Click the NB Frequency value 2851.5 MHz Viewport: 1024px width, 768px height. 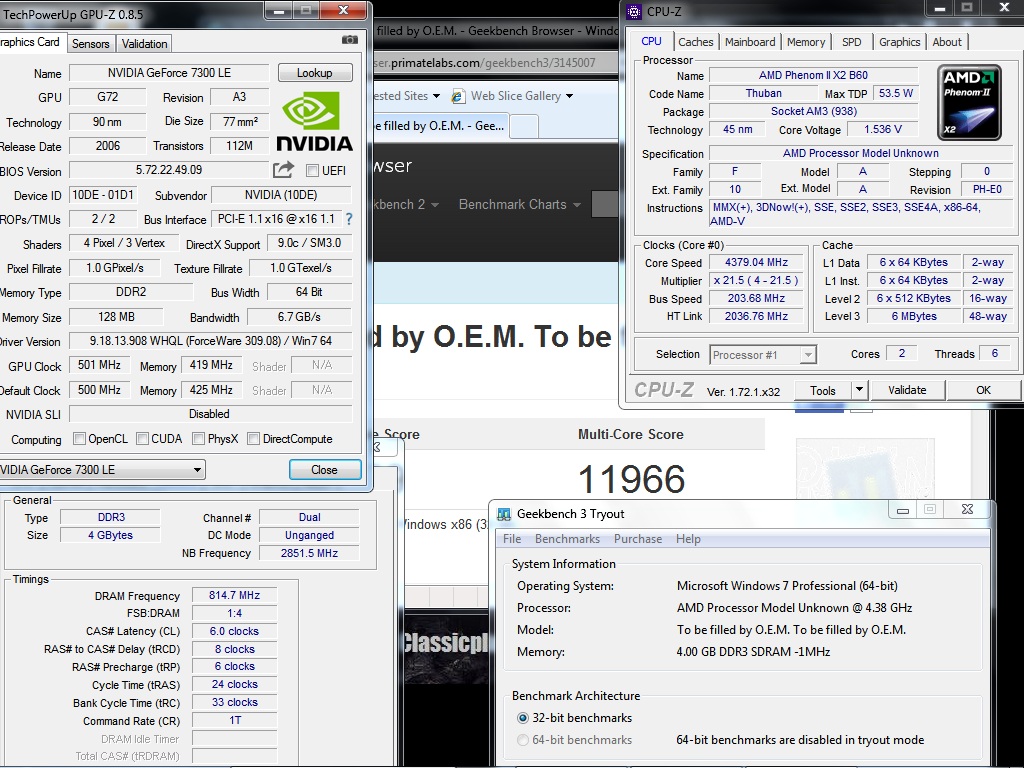310,552
